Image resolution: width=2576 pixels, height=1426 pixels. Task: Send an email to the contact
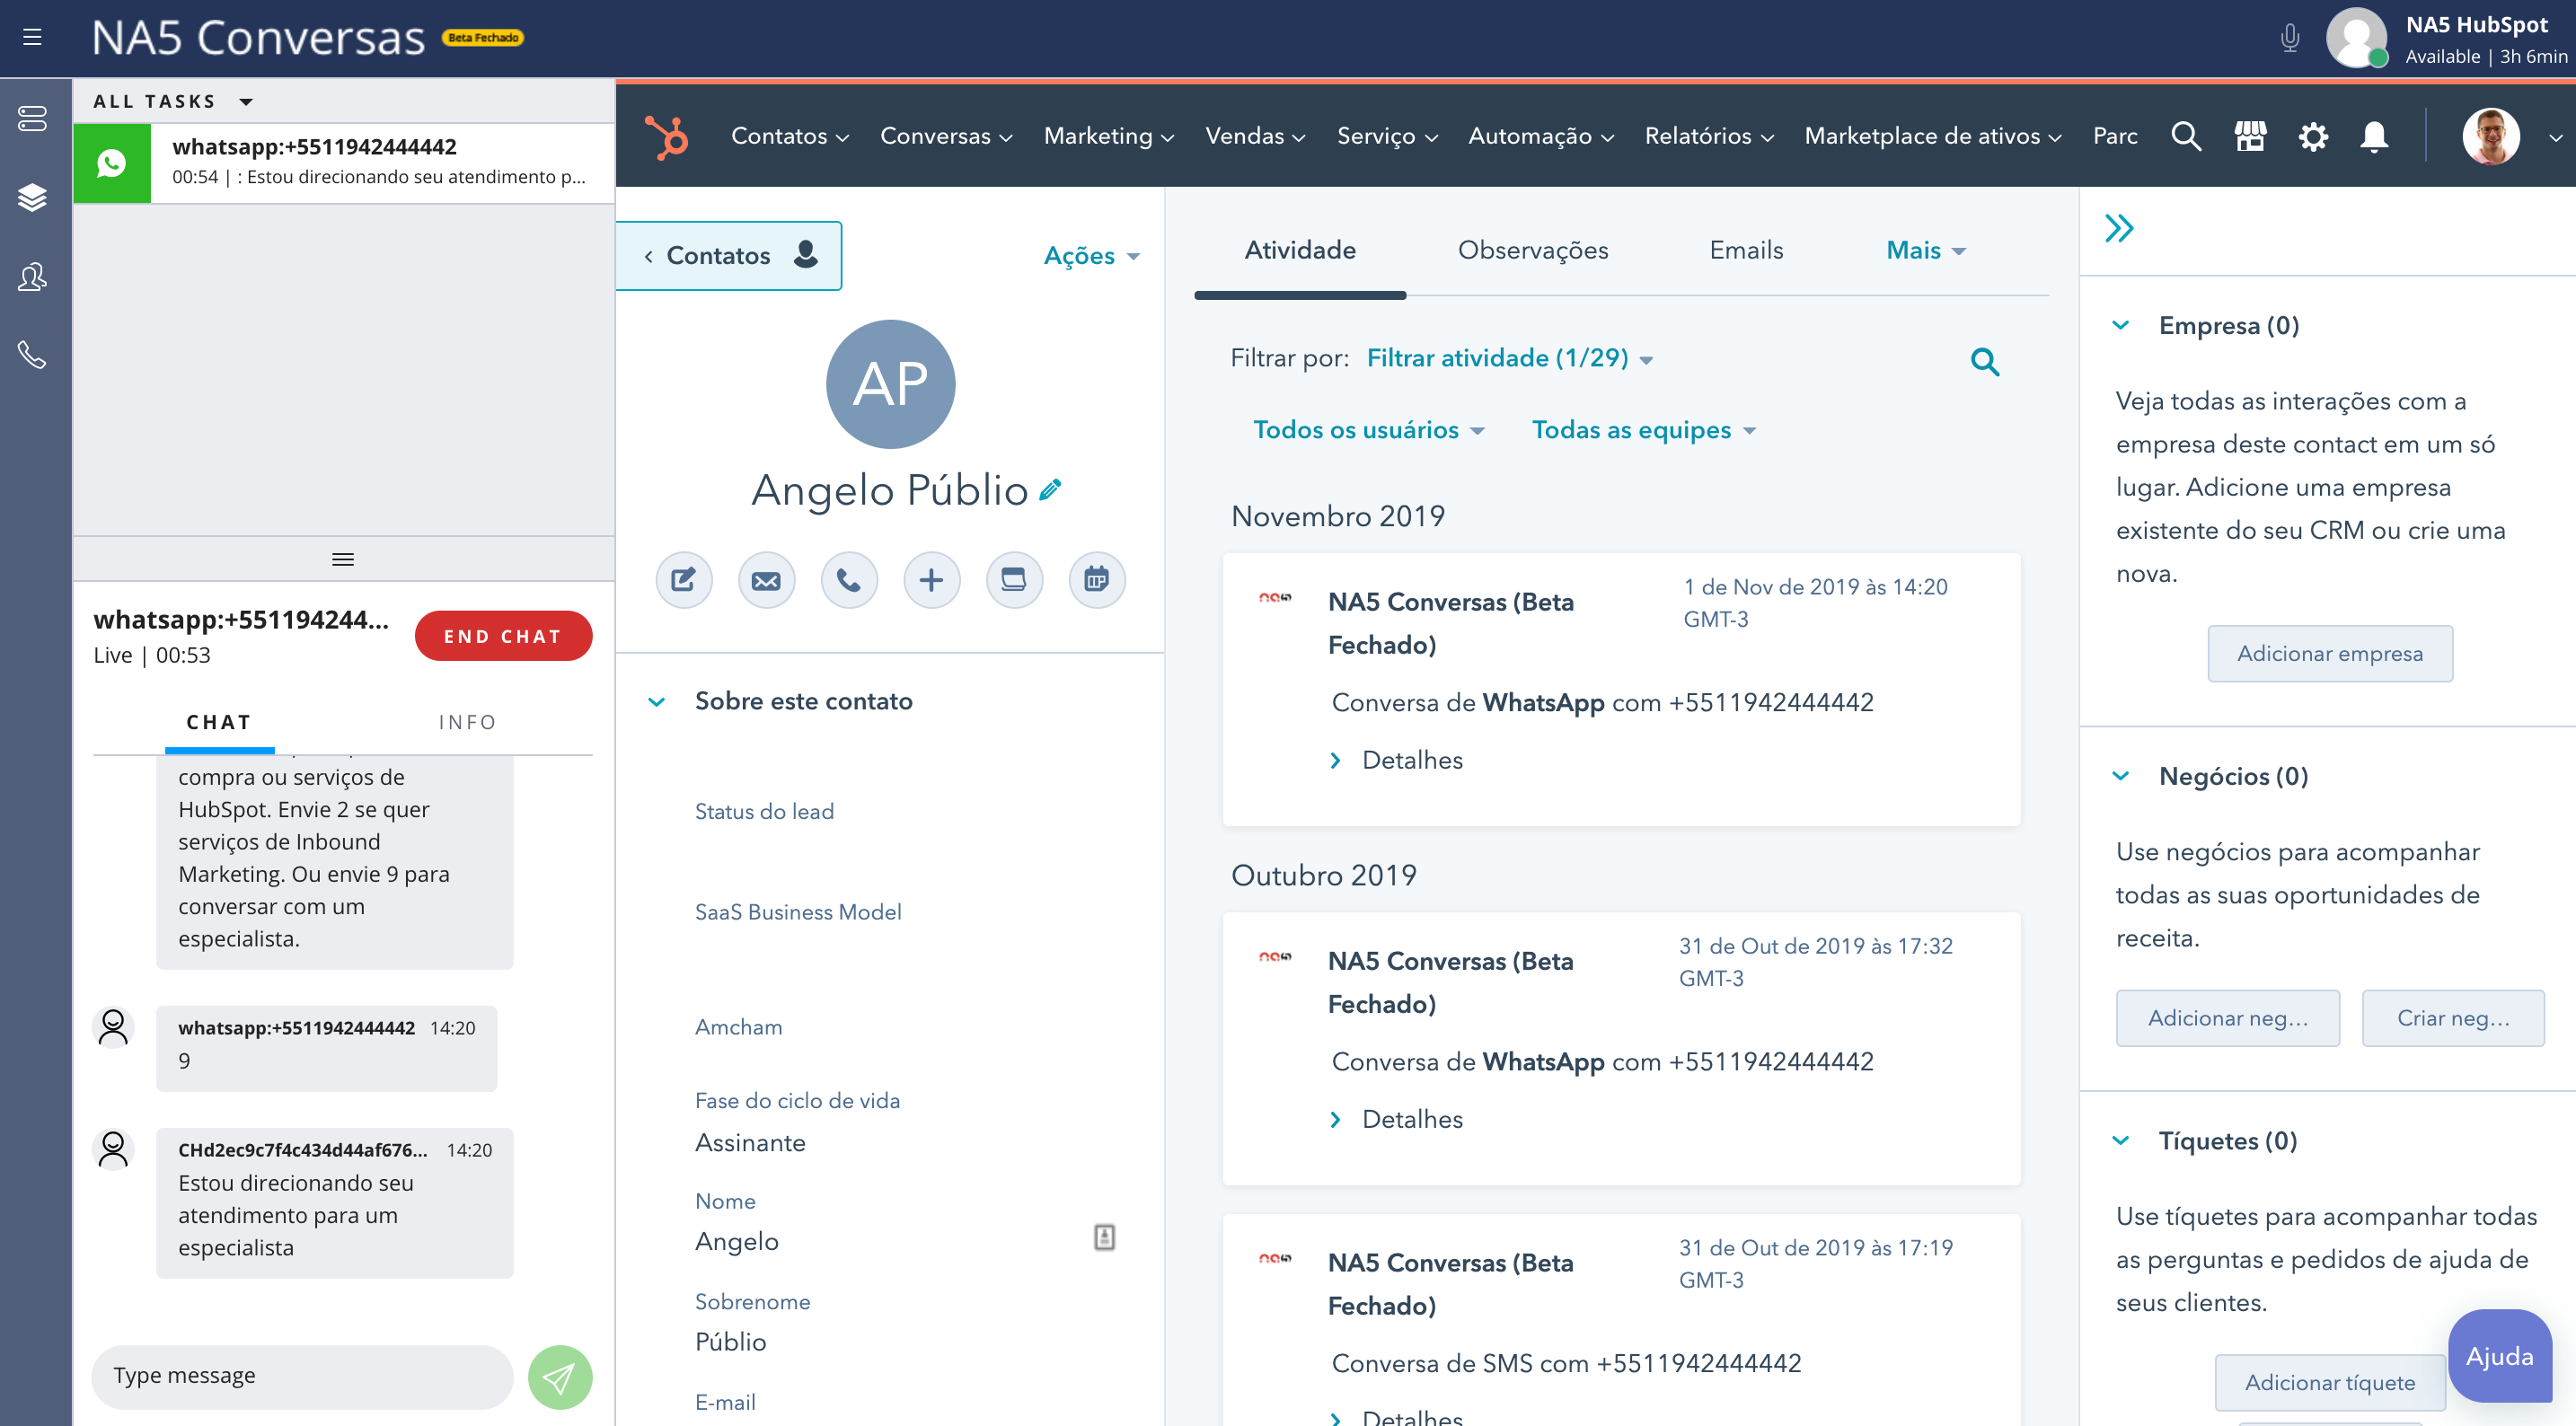(x=767, y=580)
